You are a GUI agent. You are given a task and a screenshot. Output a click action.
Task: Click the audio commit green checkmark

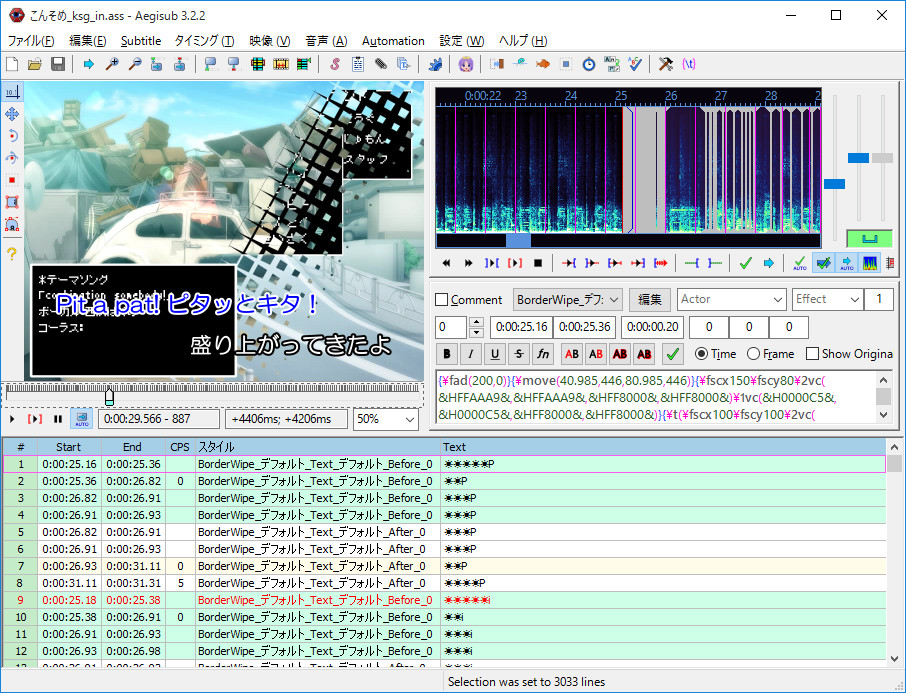pos(745,264)
